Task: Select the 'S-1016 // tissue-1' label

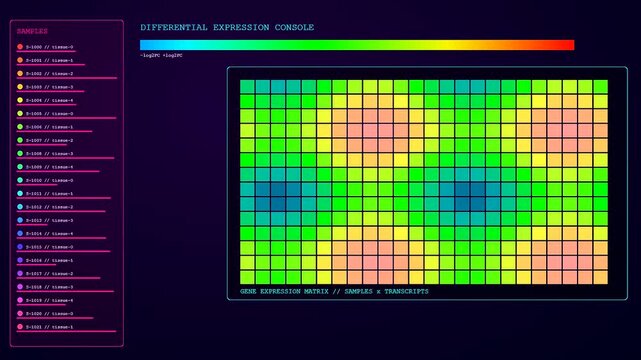Action: pos(49,260)
